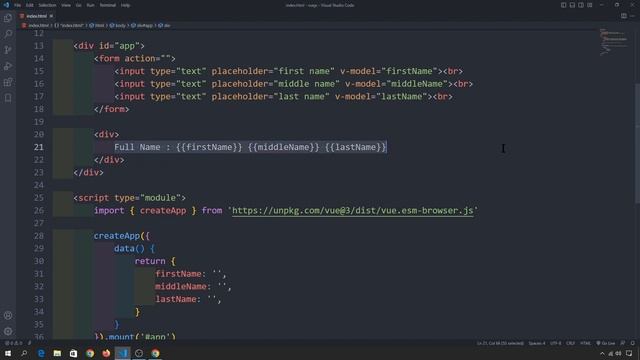The height and width of the screenshot is (360, 640).
Task: Expand the html breadcrumb segment
Action: click(97, 25)
